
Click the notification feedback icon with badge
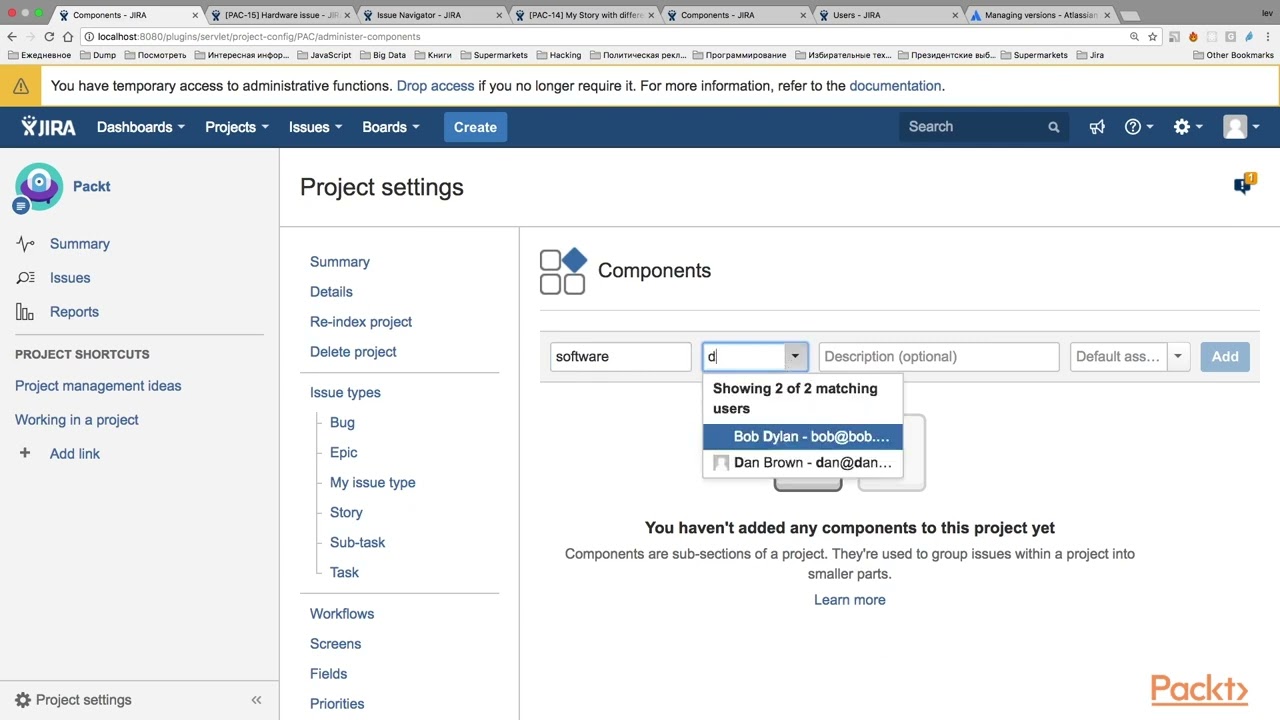coord(1244,184)
